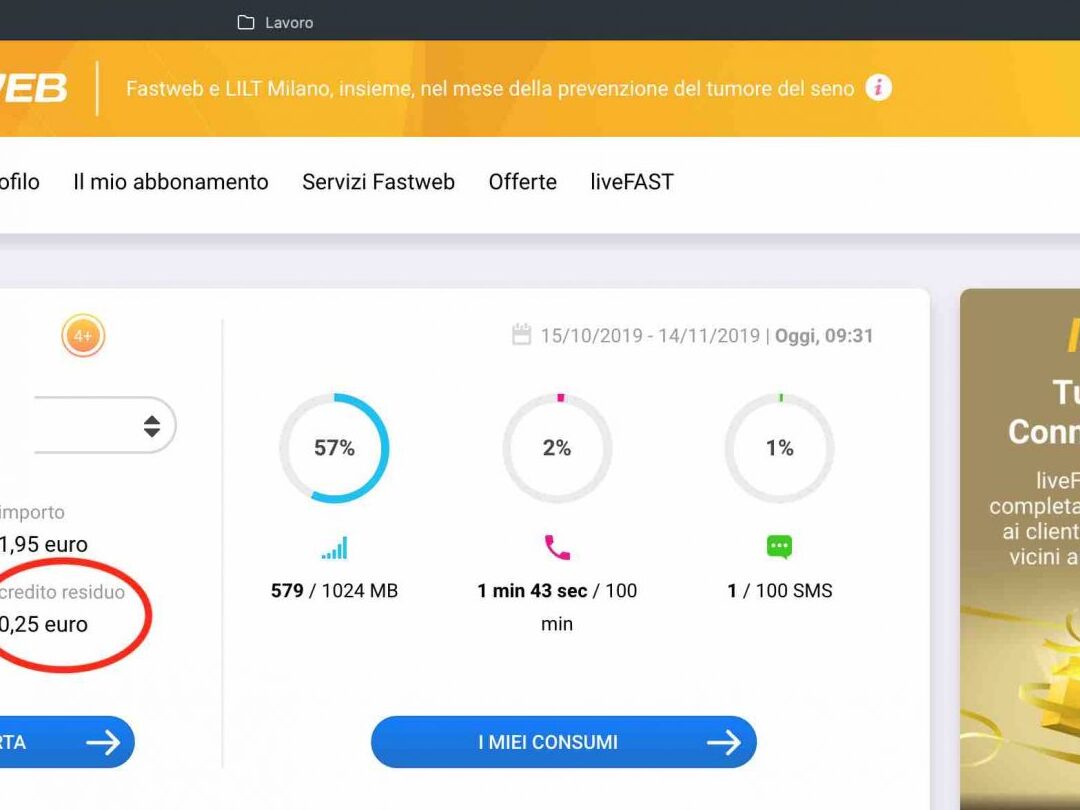1080x810 pixels.
Task: Click the info icon in banner
Action: (878, 88)
